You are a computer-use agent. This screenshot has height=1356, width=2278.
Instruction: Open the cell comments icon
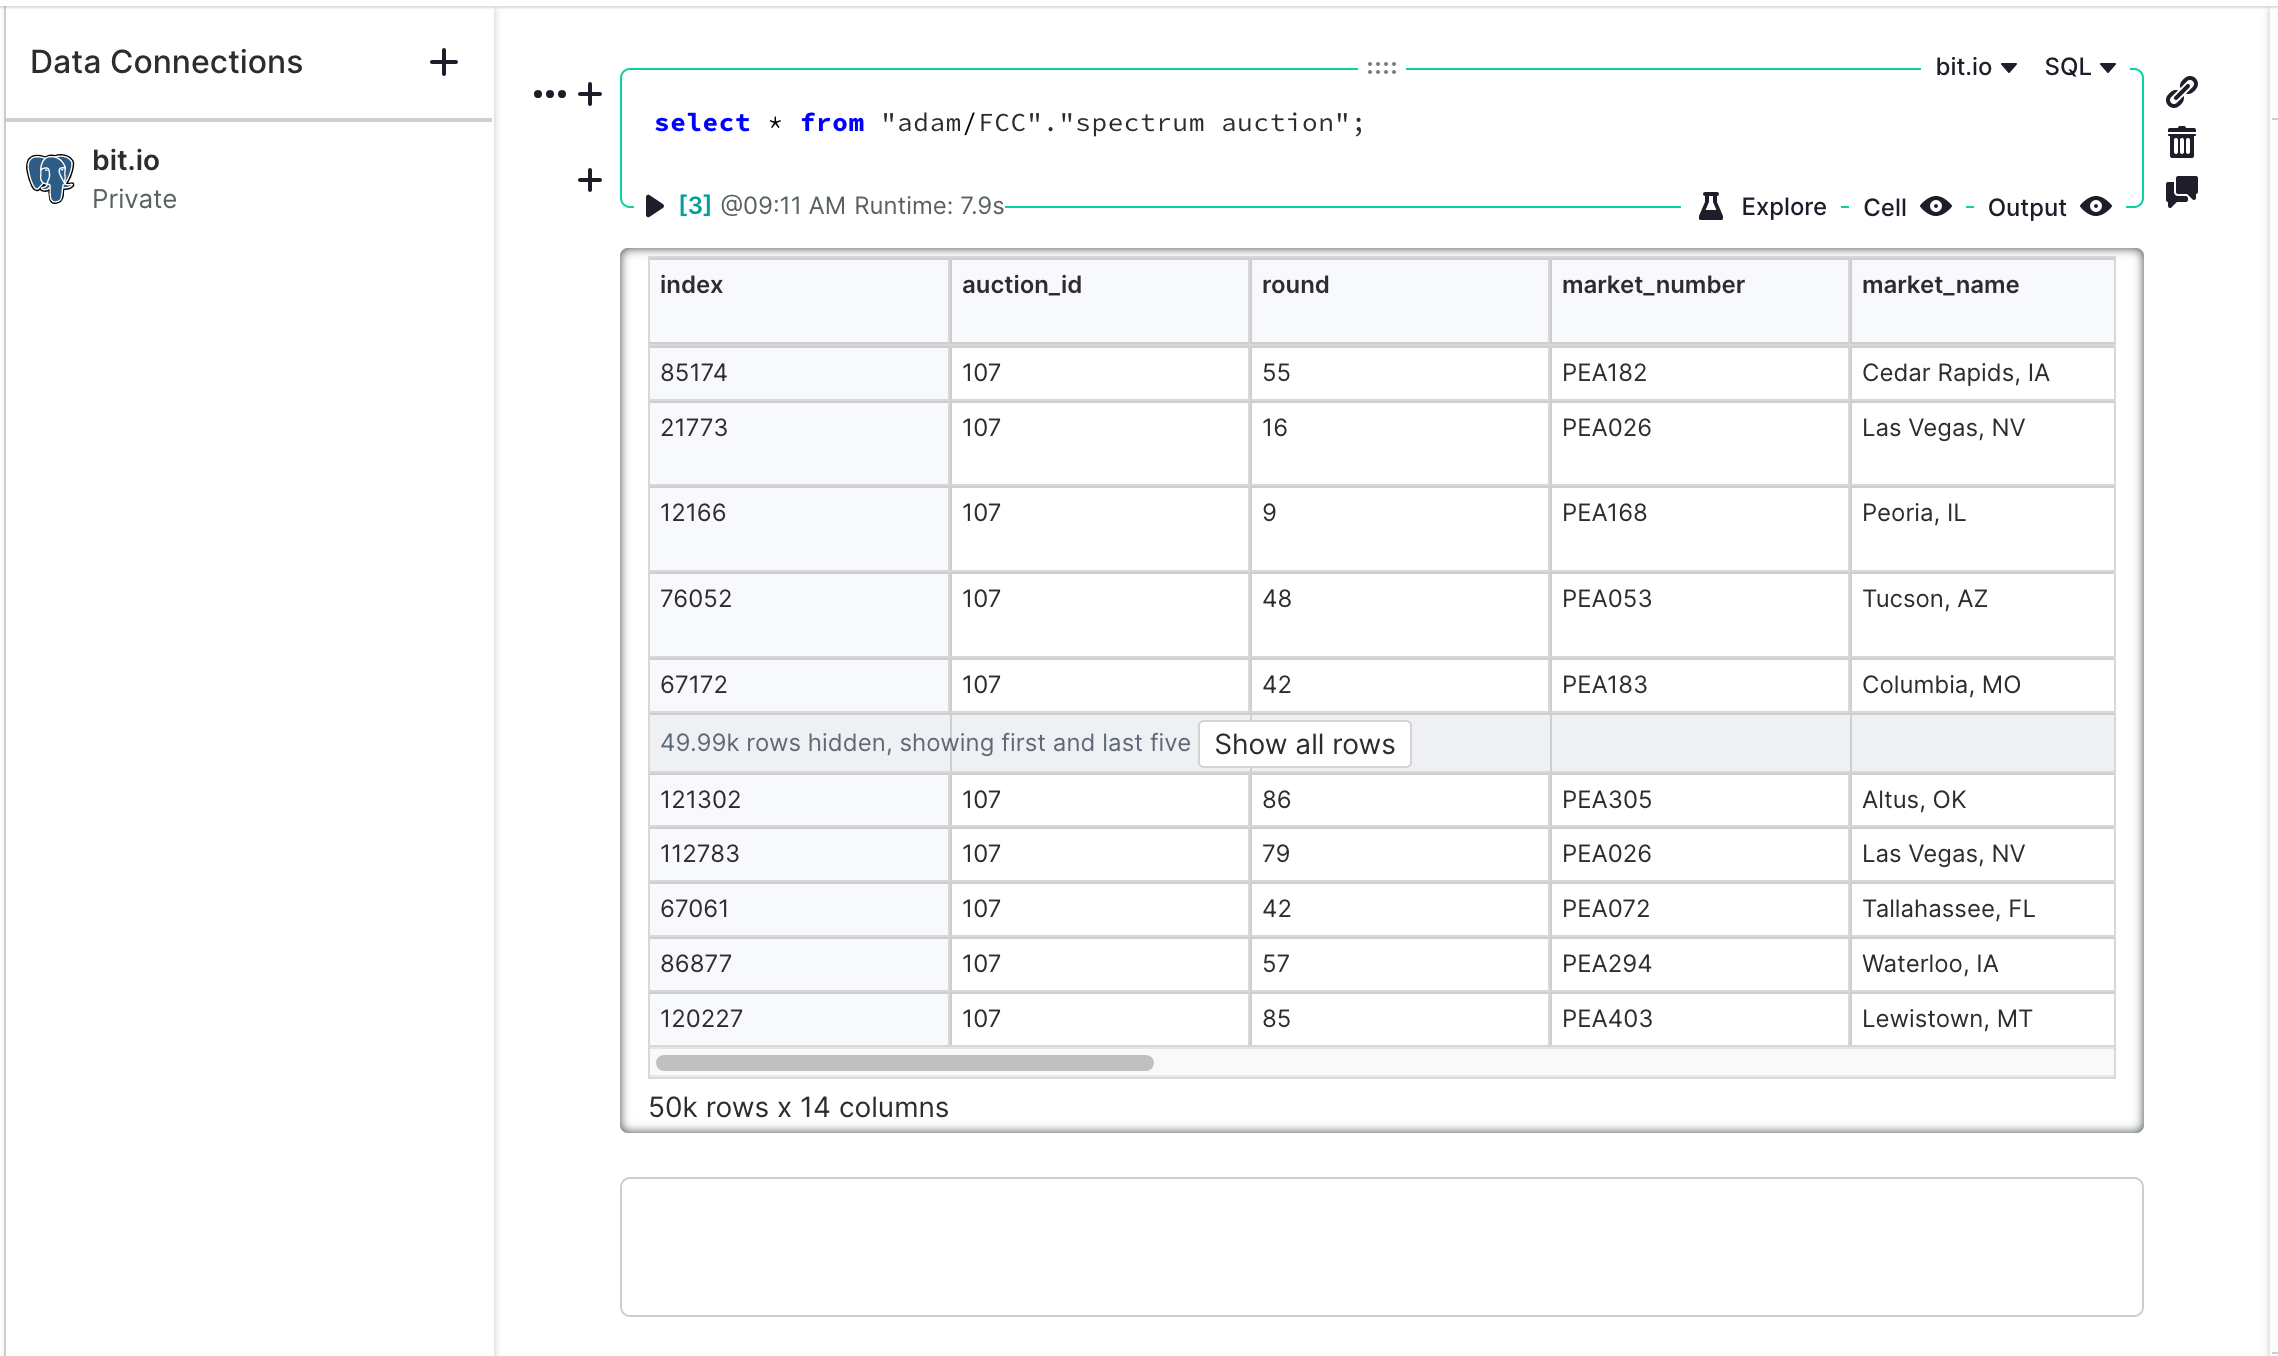click(x=2181, y=191)
